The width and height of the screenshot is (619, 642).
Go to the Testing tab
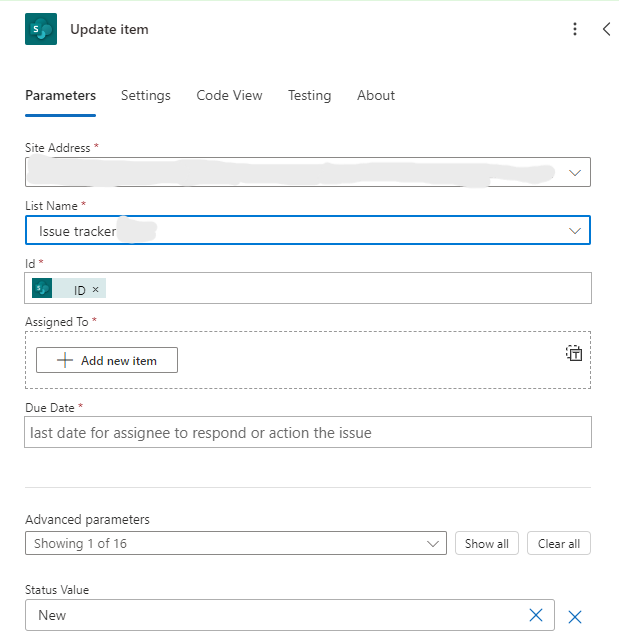(310, 95)
